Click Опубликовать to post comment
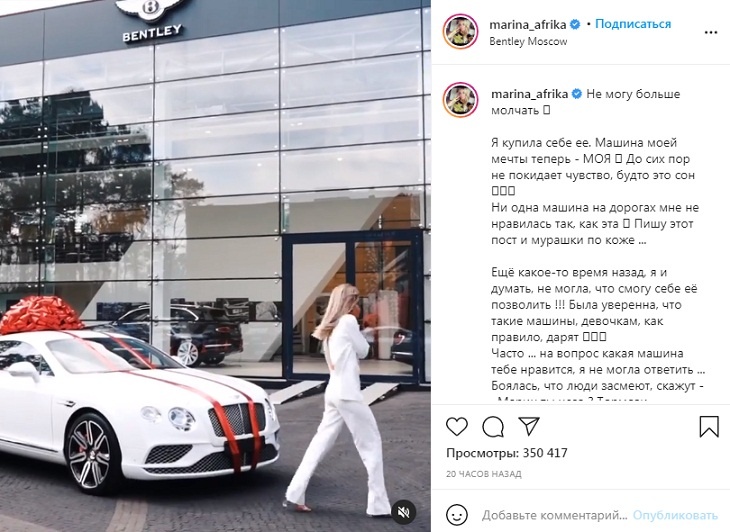The image size is (730, 532). 675,515
